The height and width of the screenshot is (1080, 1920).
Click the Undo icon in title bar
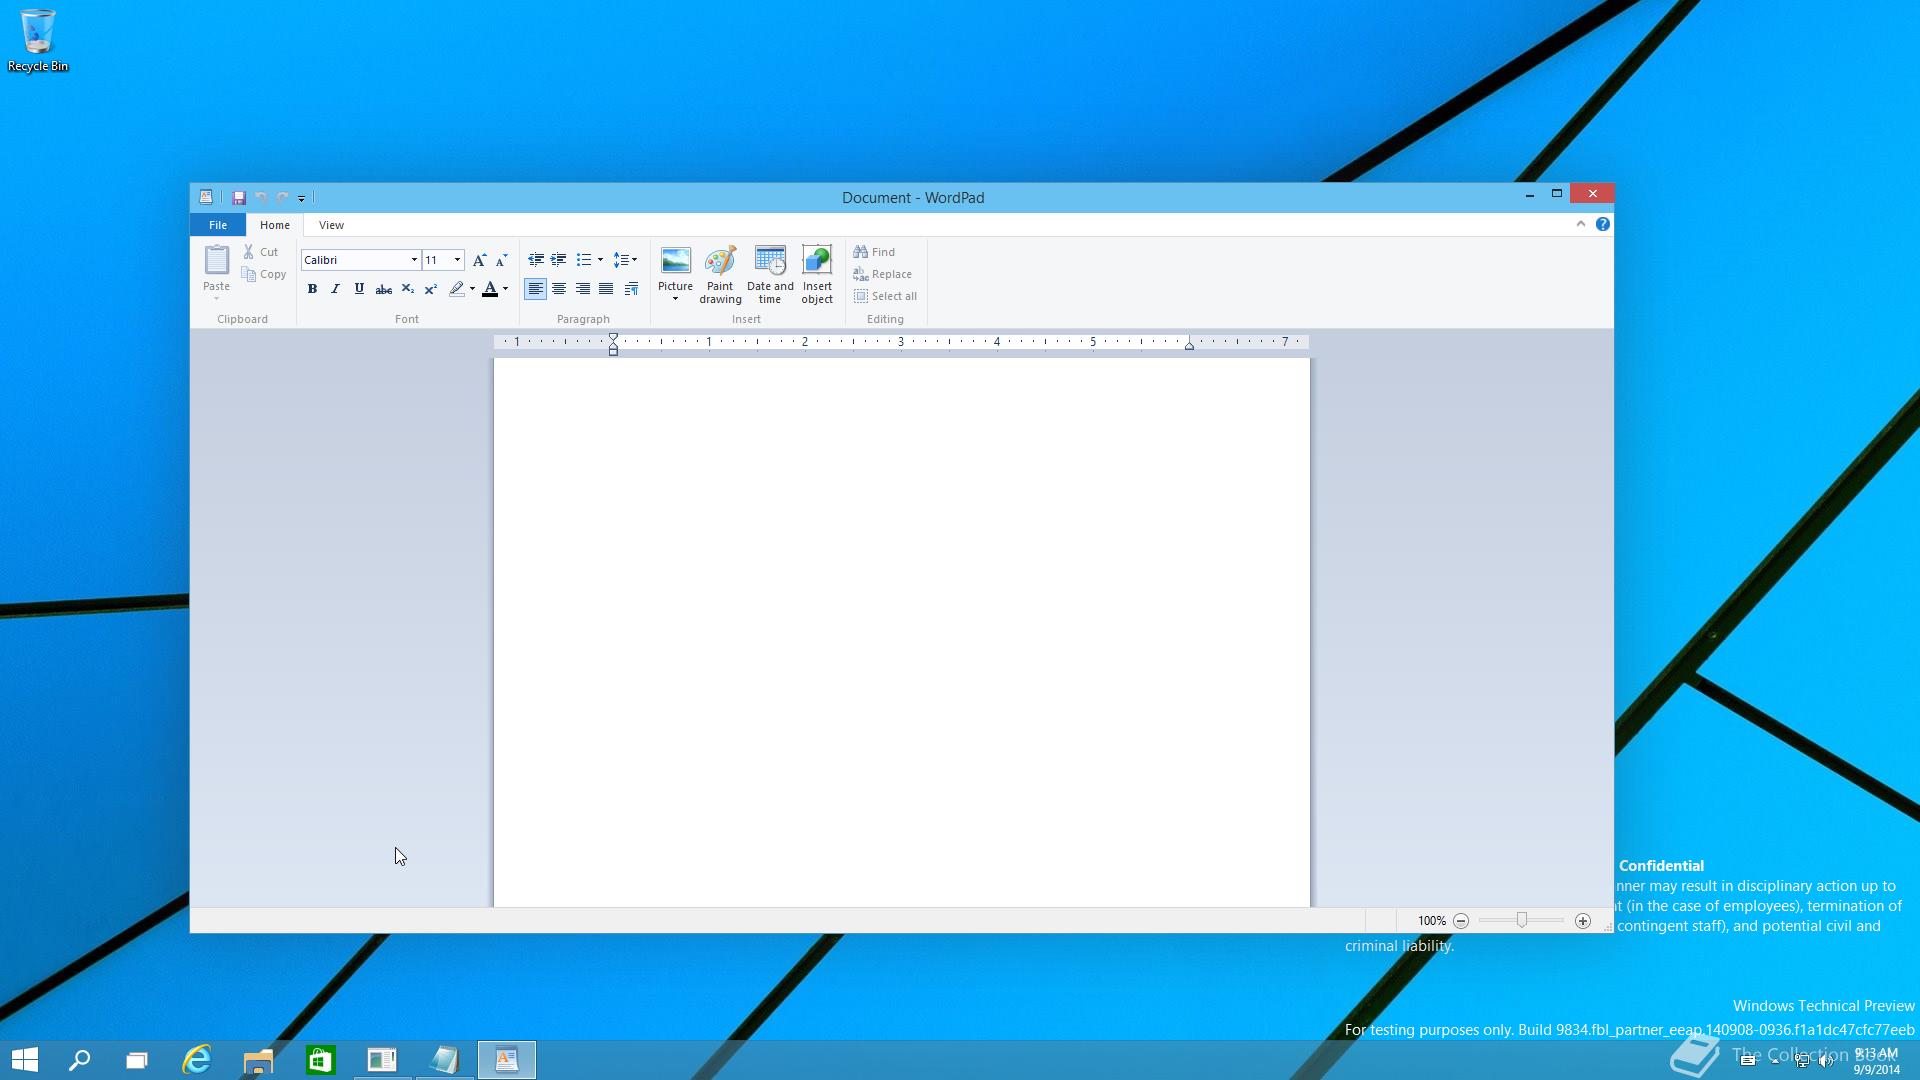point(261,198)
